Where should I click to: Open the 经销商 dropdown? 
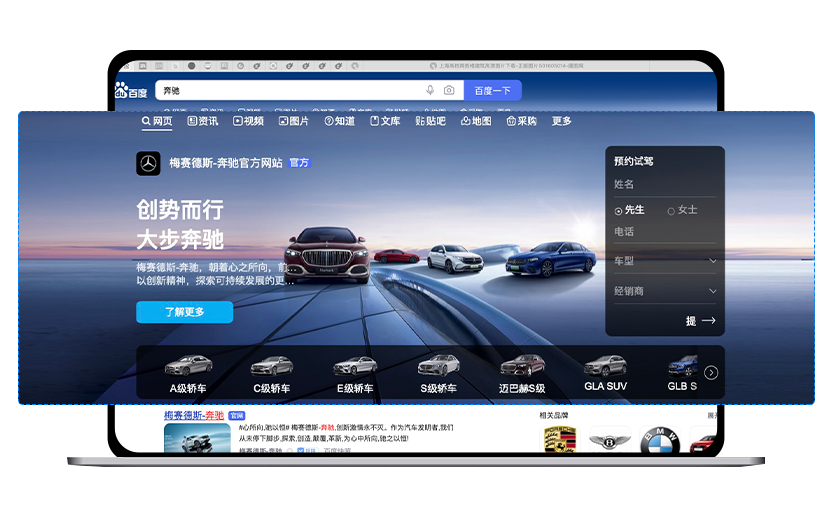click(665, 291)
